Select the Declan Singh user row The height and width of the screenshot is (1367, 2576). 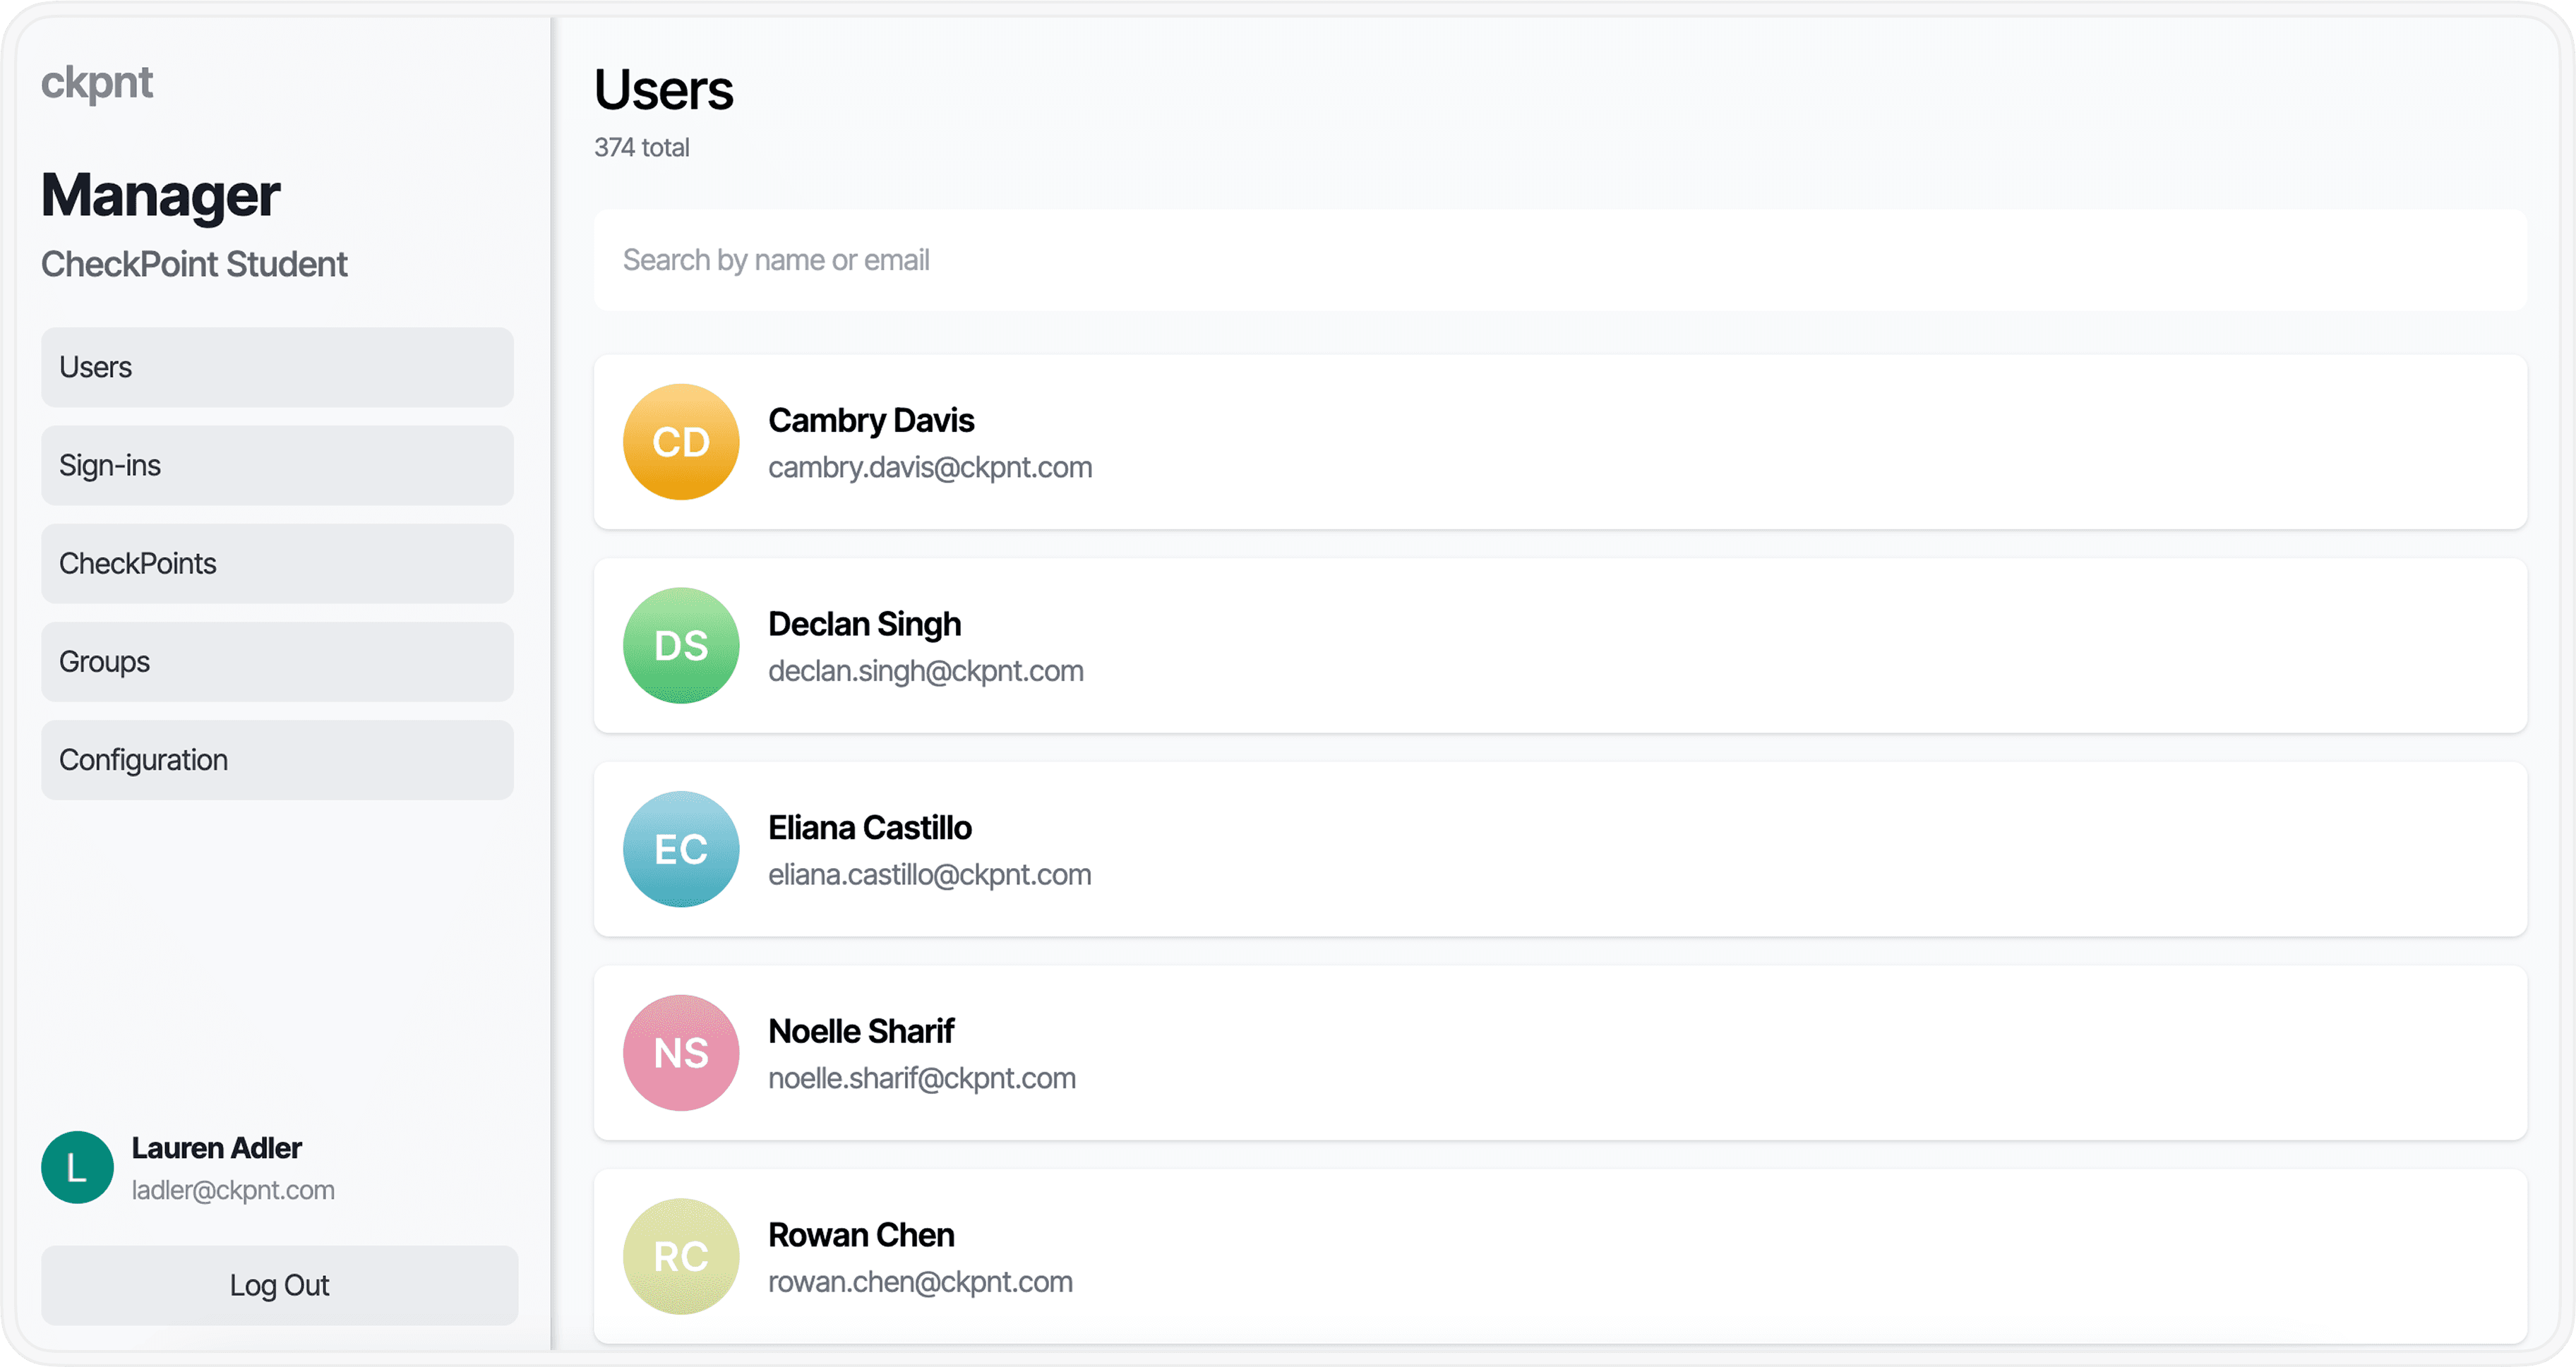click(1560, 646)
